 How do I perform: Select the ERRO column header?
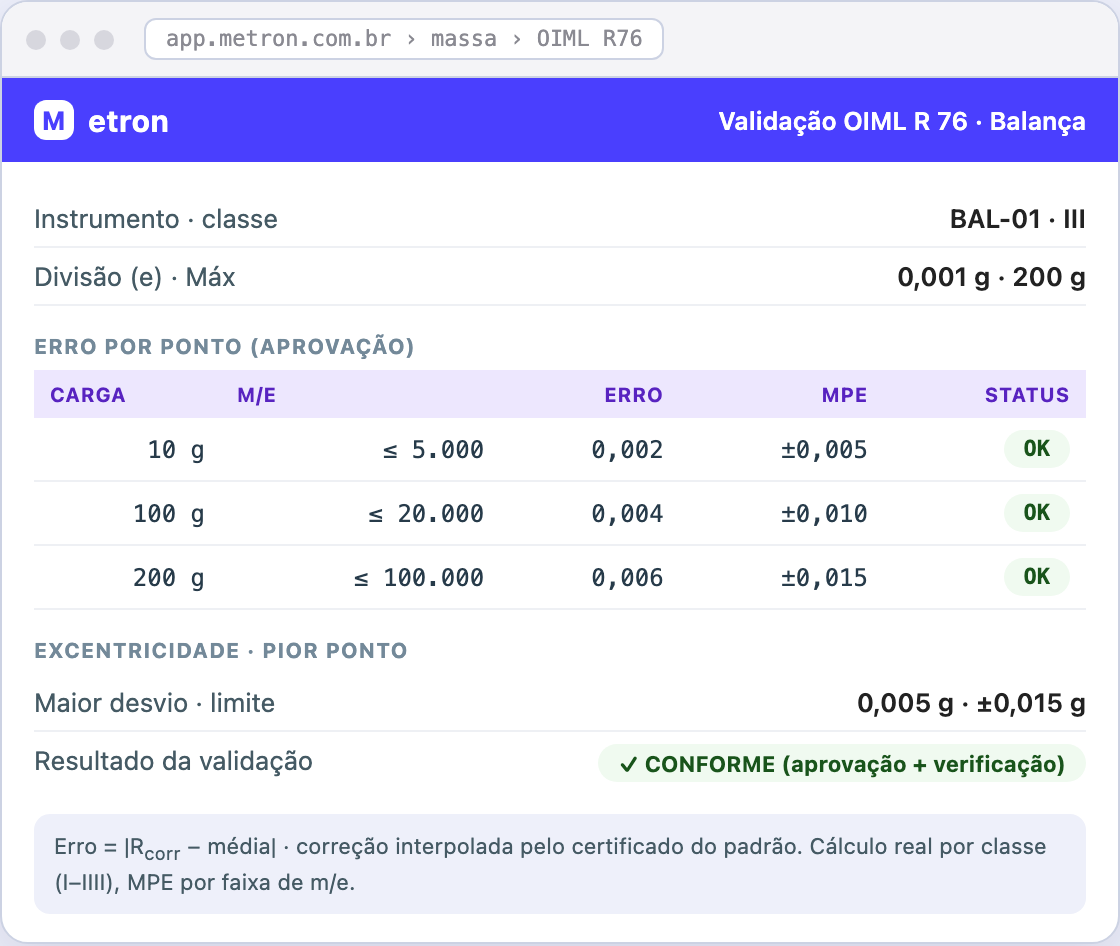[634, 395]
